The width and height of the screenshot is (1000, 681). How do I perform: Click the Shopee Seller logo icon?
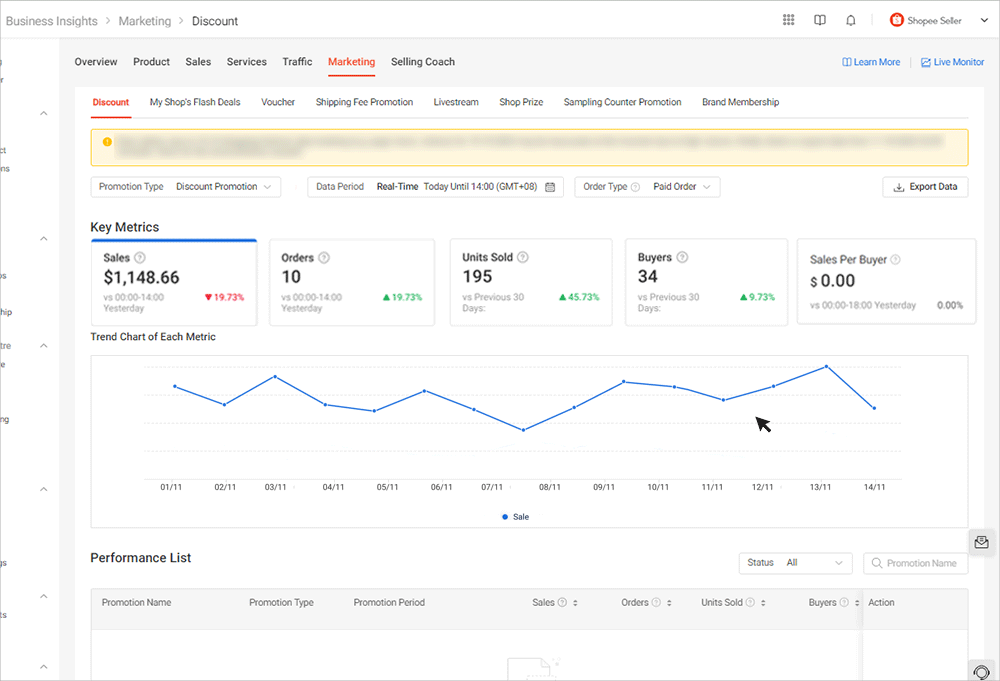tap(897, 20)
